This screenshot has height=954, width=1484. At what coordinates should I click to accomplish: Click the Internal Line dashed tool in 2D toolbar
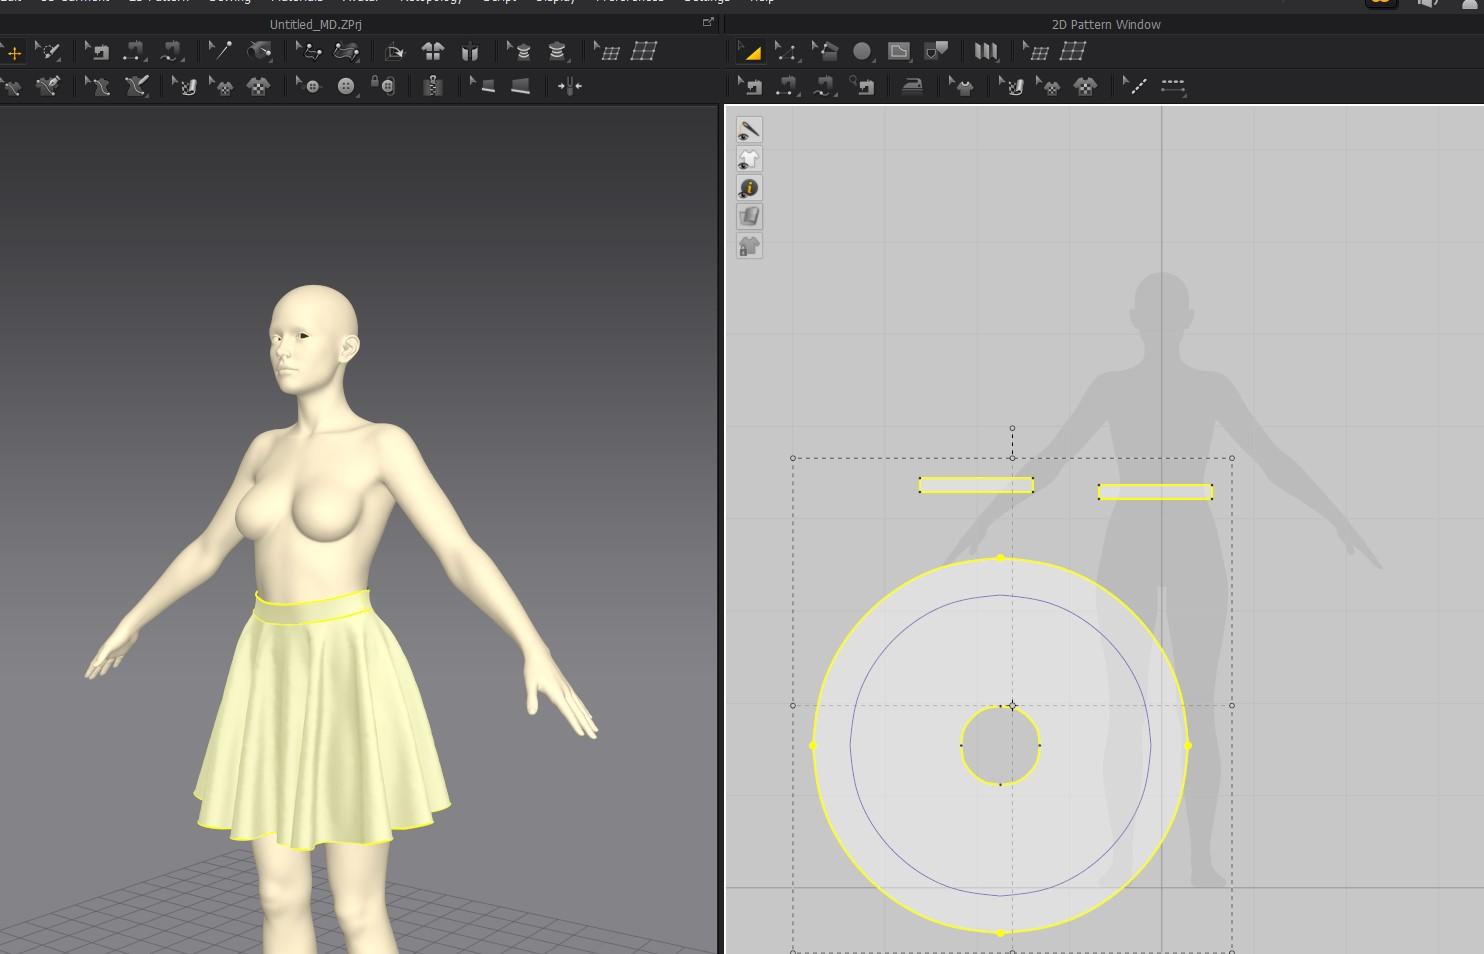1136,87
